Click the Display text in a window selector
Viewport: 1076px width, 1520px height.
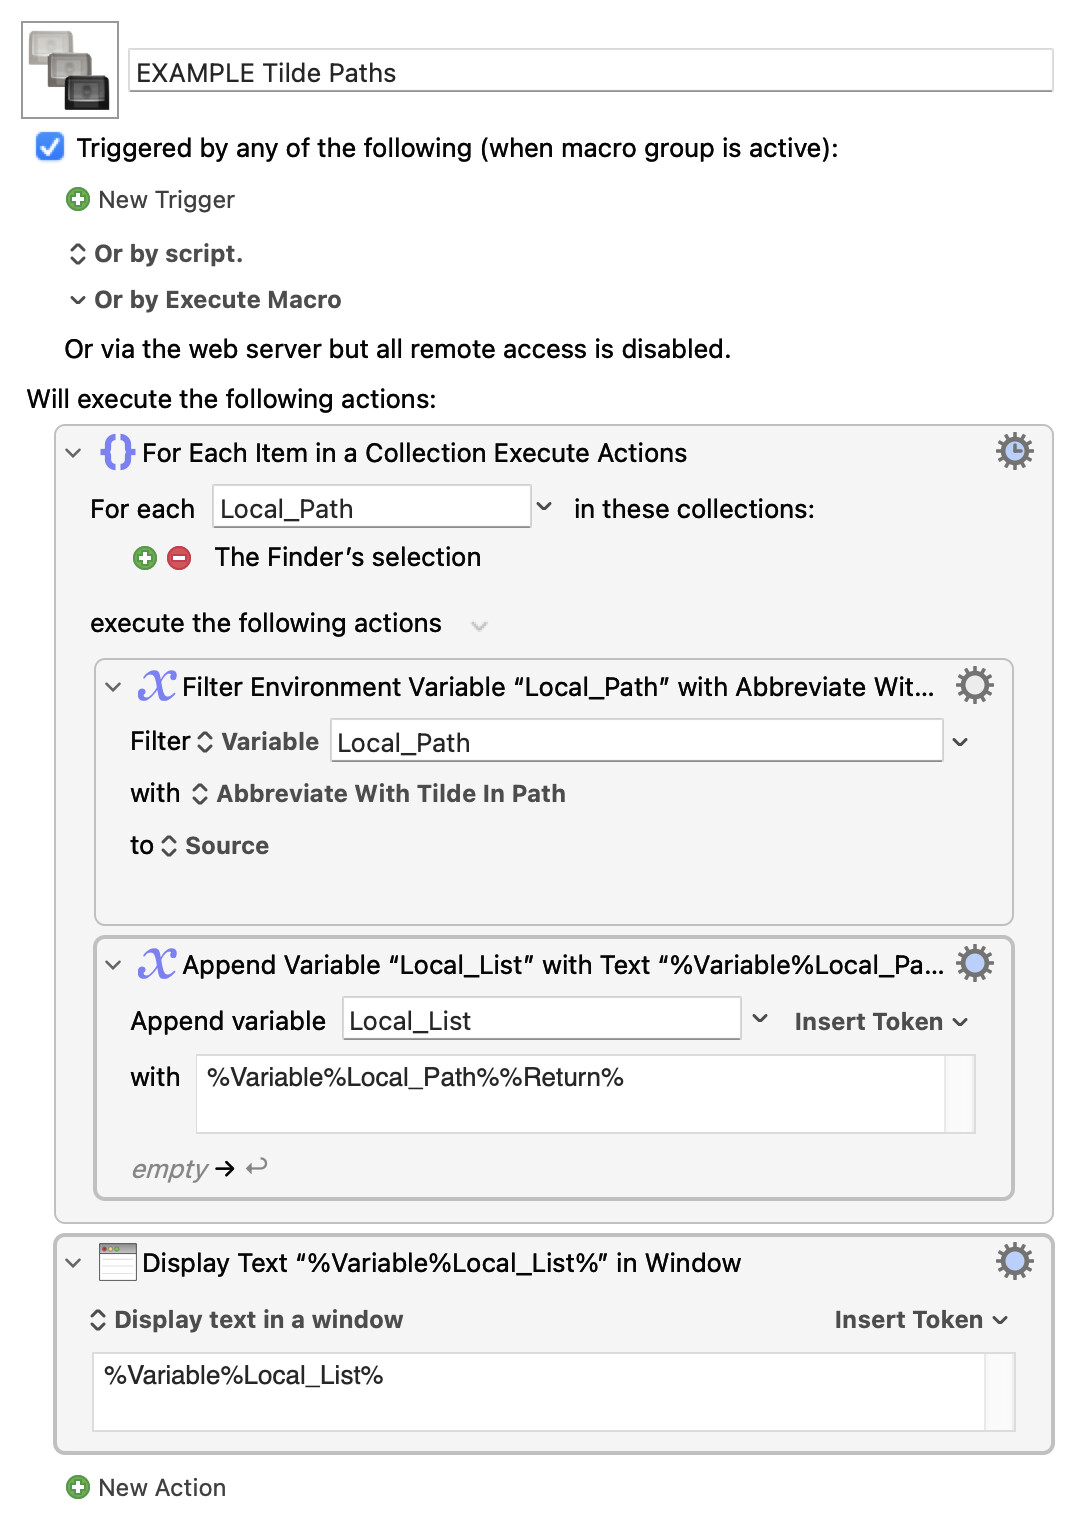(x=248, y=1320)
